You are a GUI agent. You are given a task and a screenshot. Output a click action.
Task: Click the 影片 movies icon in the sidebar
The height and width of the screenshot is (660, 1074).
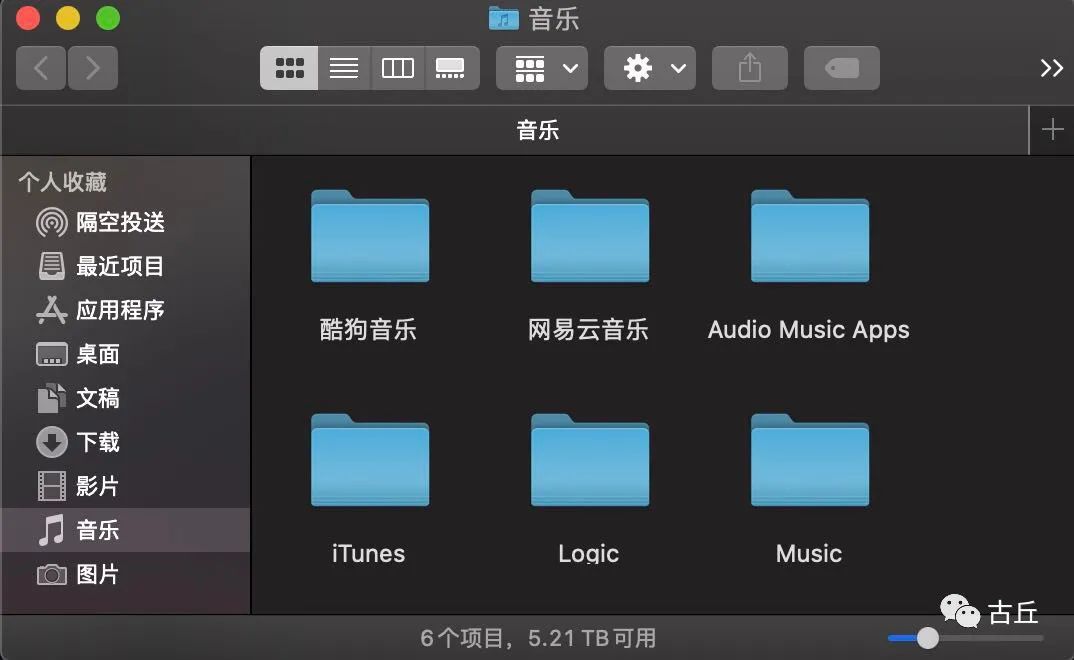coord(51,486)
